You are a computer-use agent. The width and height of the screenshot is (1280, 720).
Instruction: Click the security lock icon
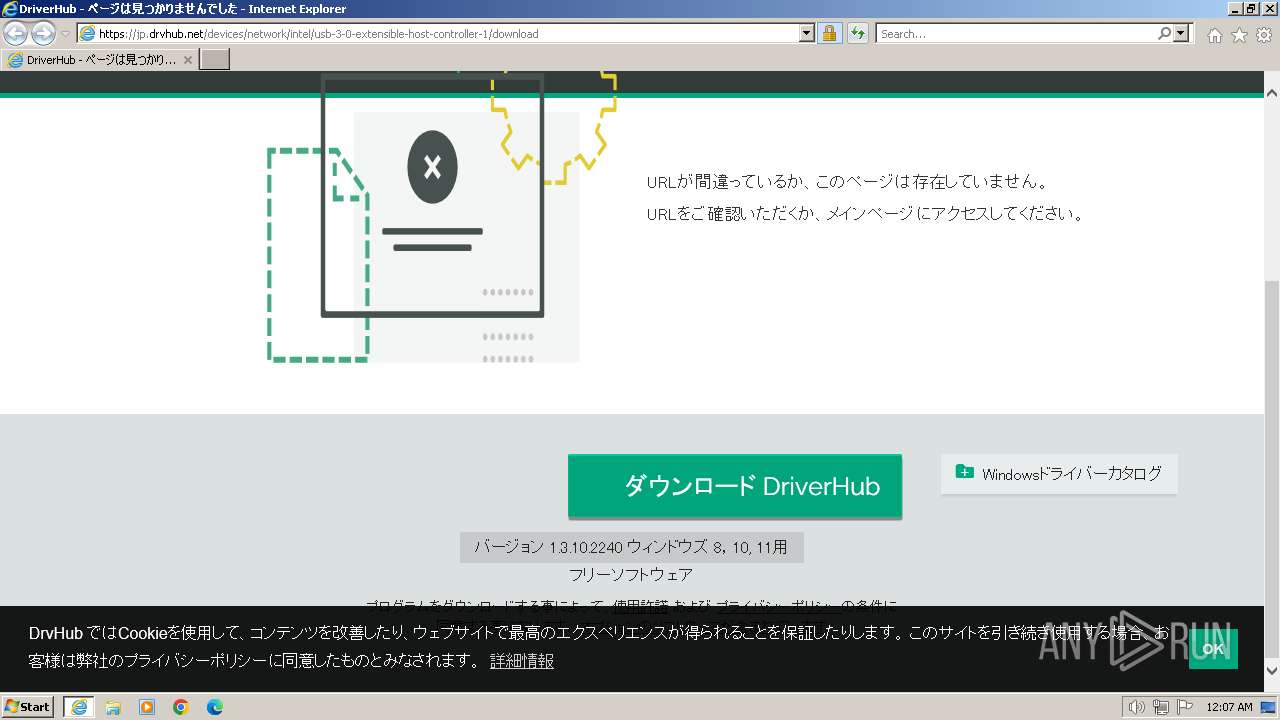click(x=829, y=33)
